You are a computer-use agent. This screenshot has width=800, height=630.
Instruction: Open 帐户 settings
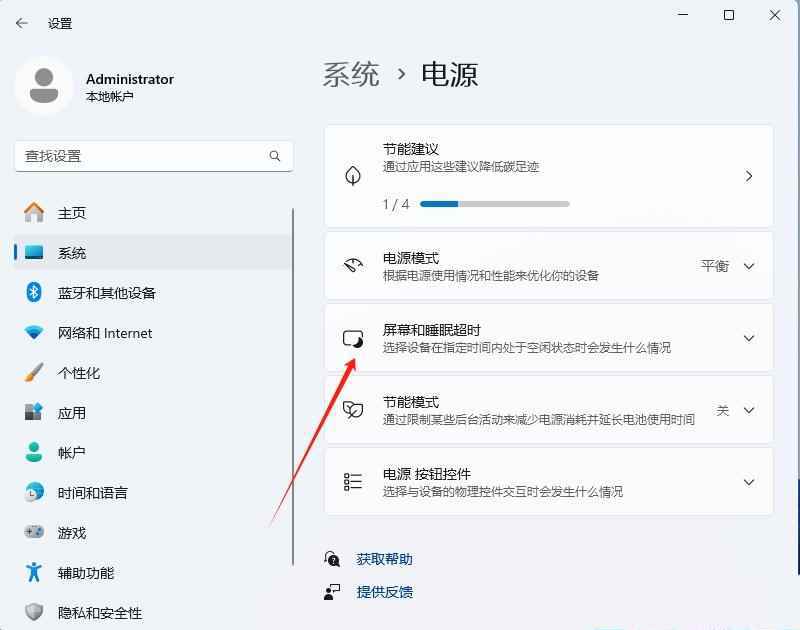[154, 452]
